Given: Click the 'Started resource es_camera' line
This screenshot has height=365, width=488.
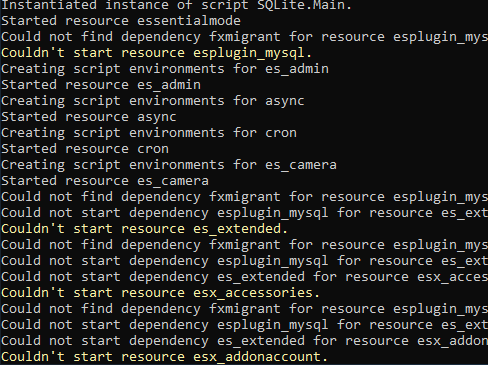Looking at the screenshot, I should [x=105, y=181].
